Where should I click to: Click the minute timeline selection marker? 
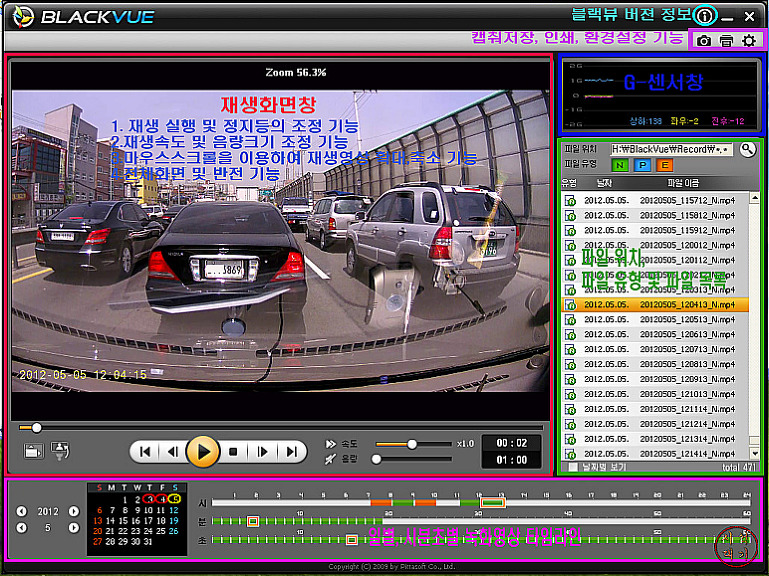click(253, 521)
